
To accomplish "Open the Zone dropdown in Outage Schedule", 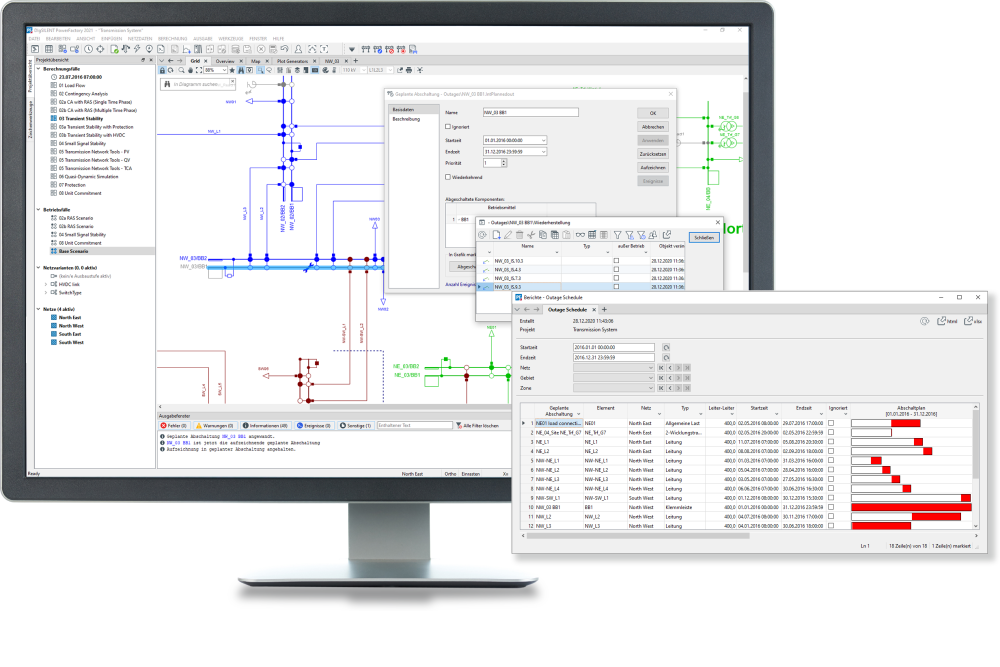I will [651, 388].
